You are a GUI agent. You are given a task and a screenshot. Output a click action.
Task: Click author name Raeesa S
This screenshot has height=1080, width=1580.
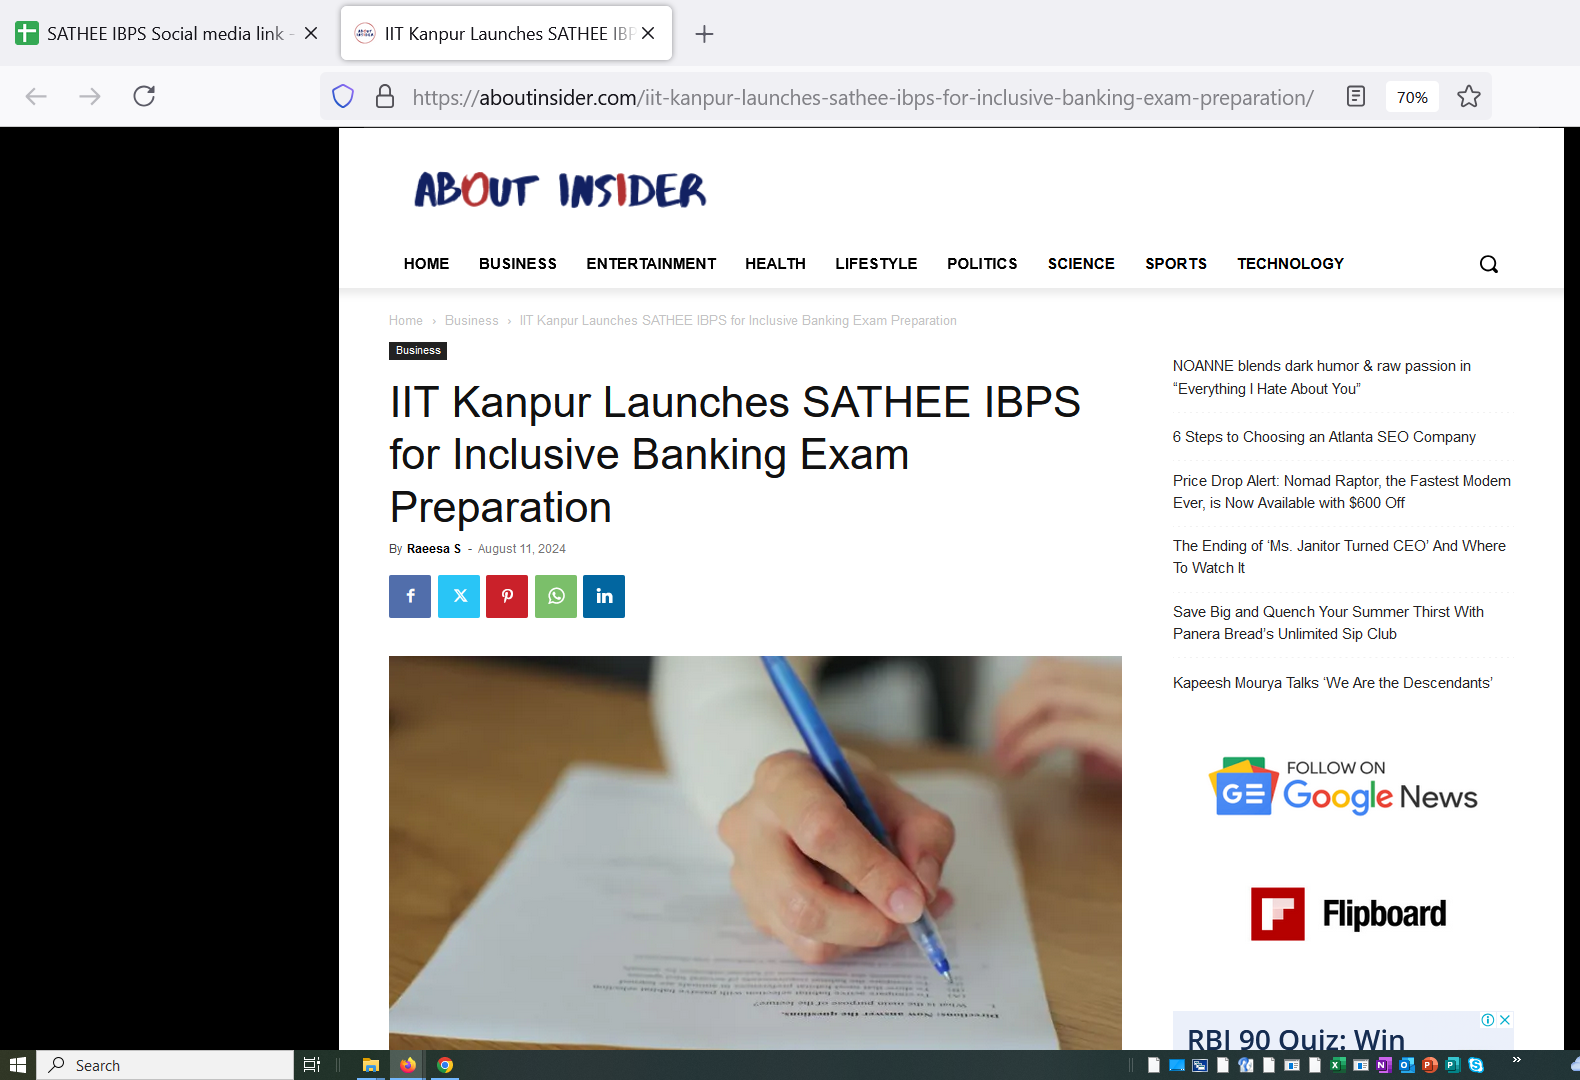point(434,549)
